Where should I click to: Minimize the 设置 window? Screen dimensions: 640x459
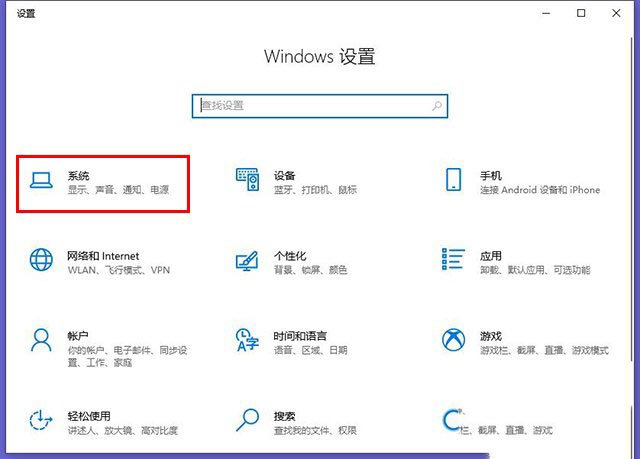pos(546,13)
